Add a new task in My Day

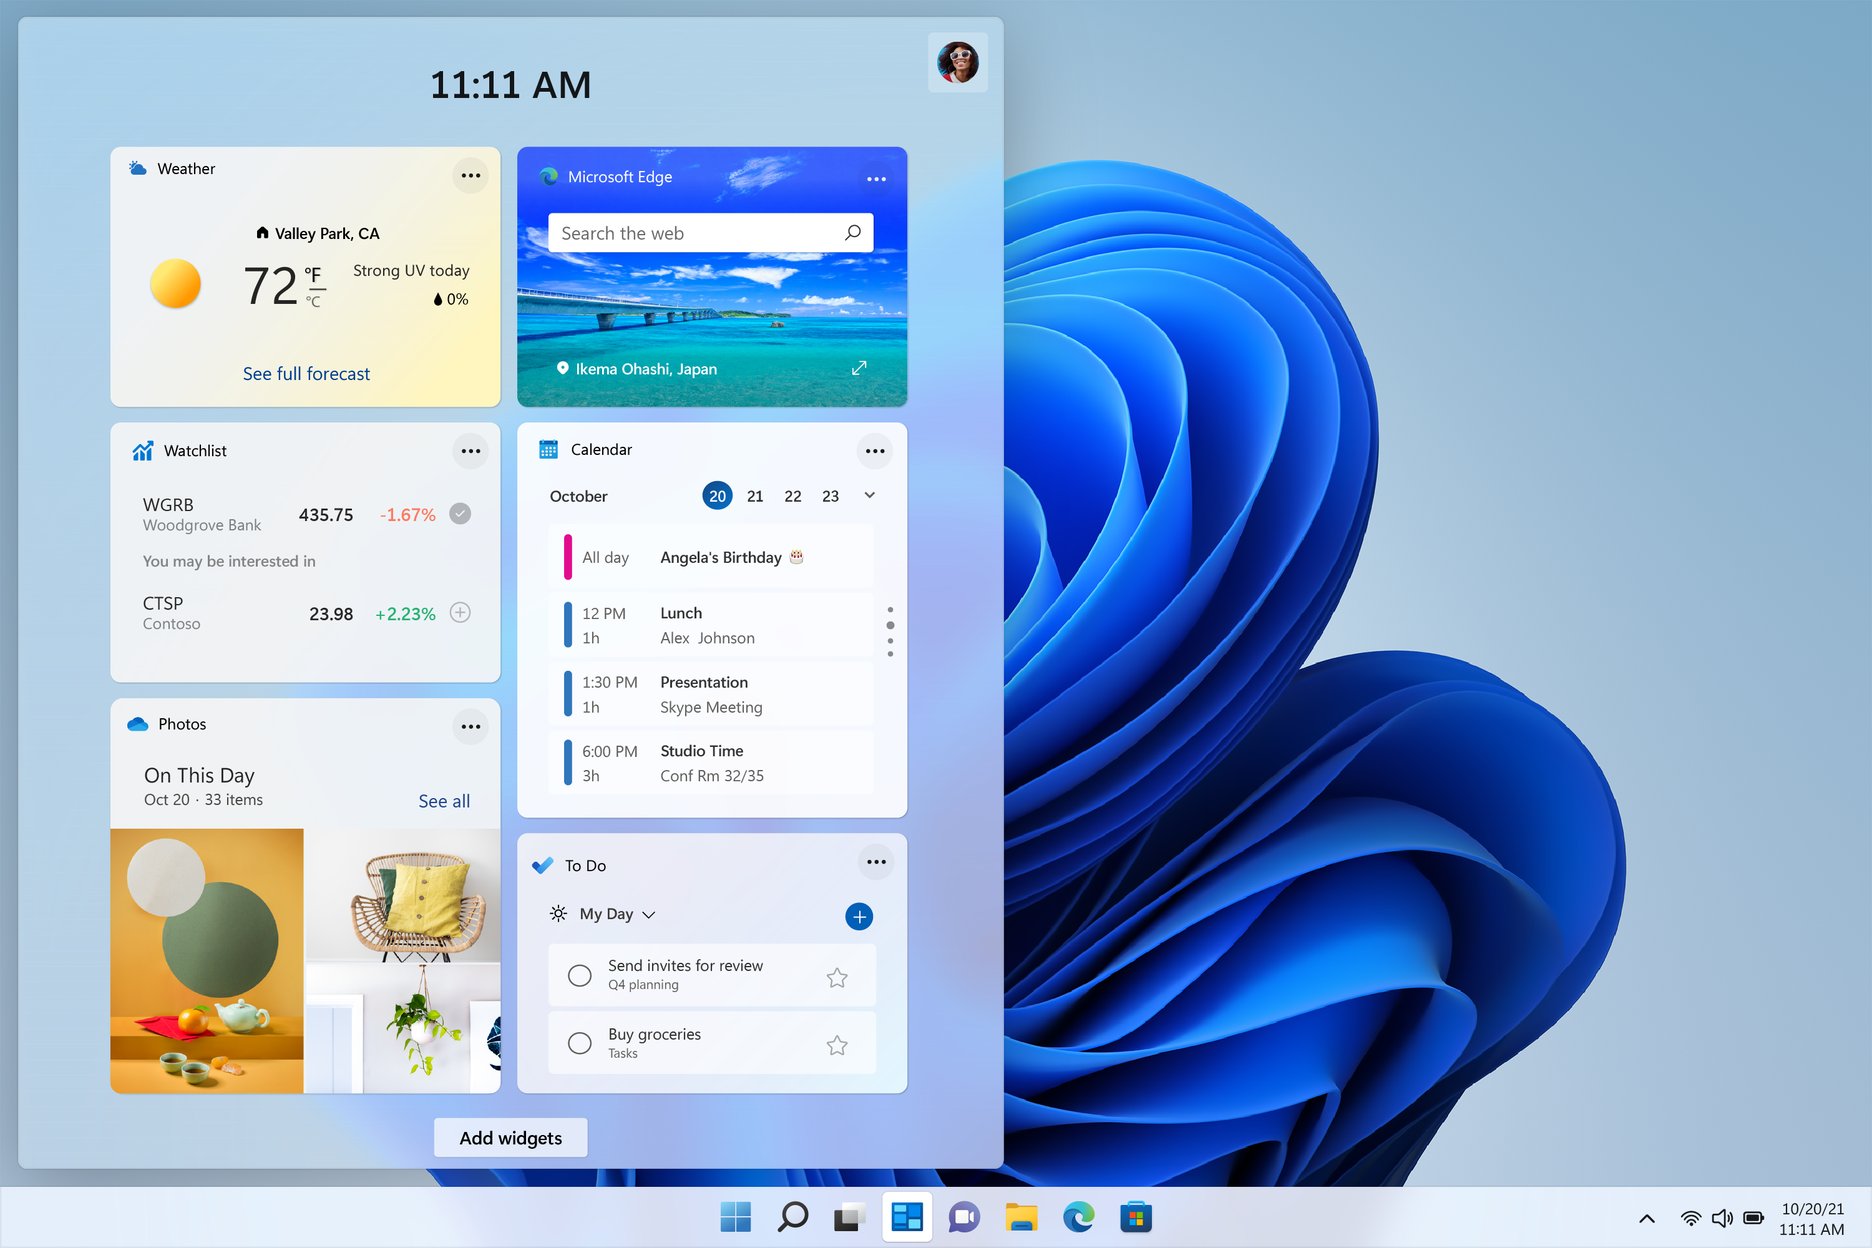pos(858,915)
